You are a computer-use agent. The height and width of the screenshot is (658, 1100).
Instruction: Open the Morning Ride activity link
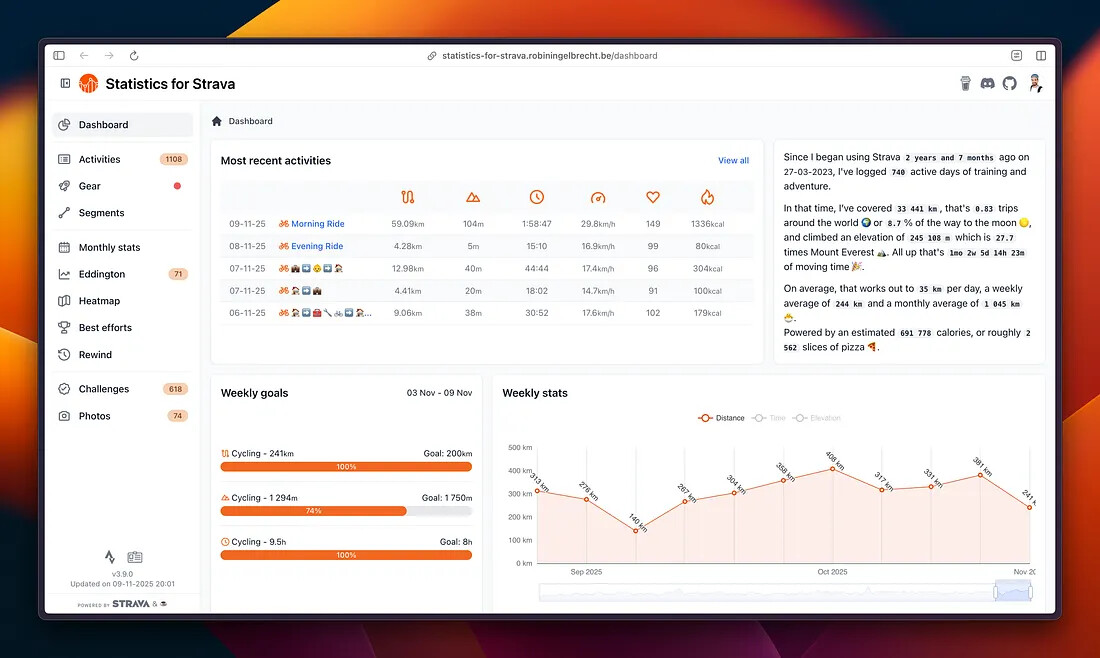pyautogui.click(x=317, y=224)
